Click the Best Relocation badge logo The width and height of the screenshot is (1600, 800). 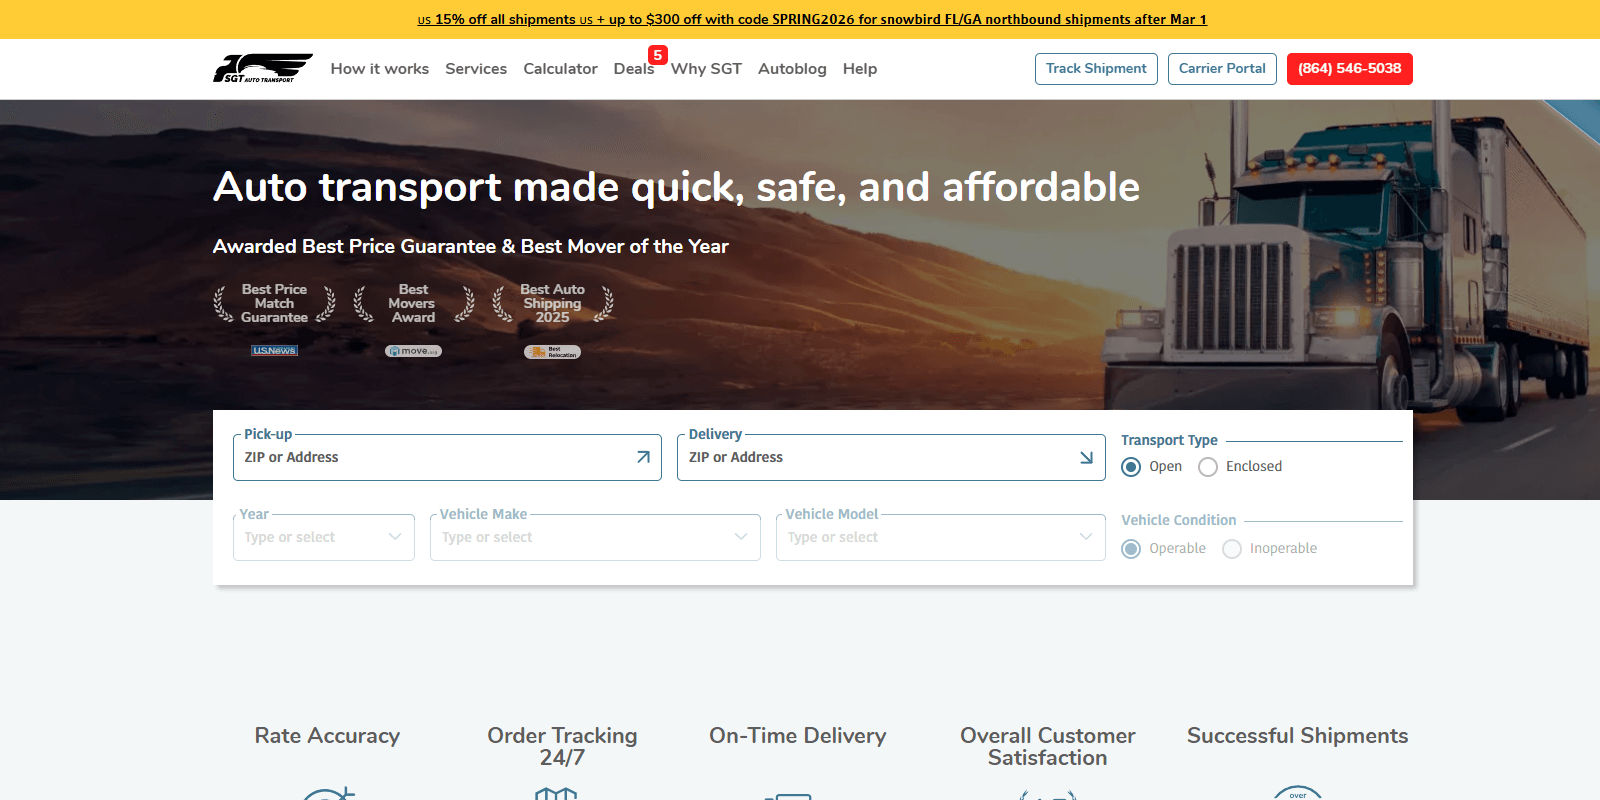pyautogui.click(x=552, y=352)
